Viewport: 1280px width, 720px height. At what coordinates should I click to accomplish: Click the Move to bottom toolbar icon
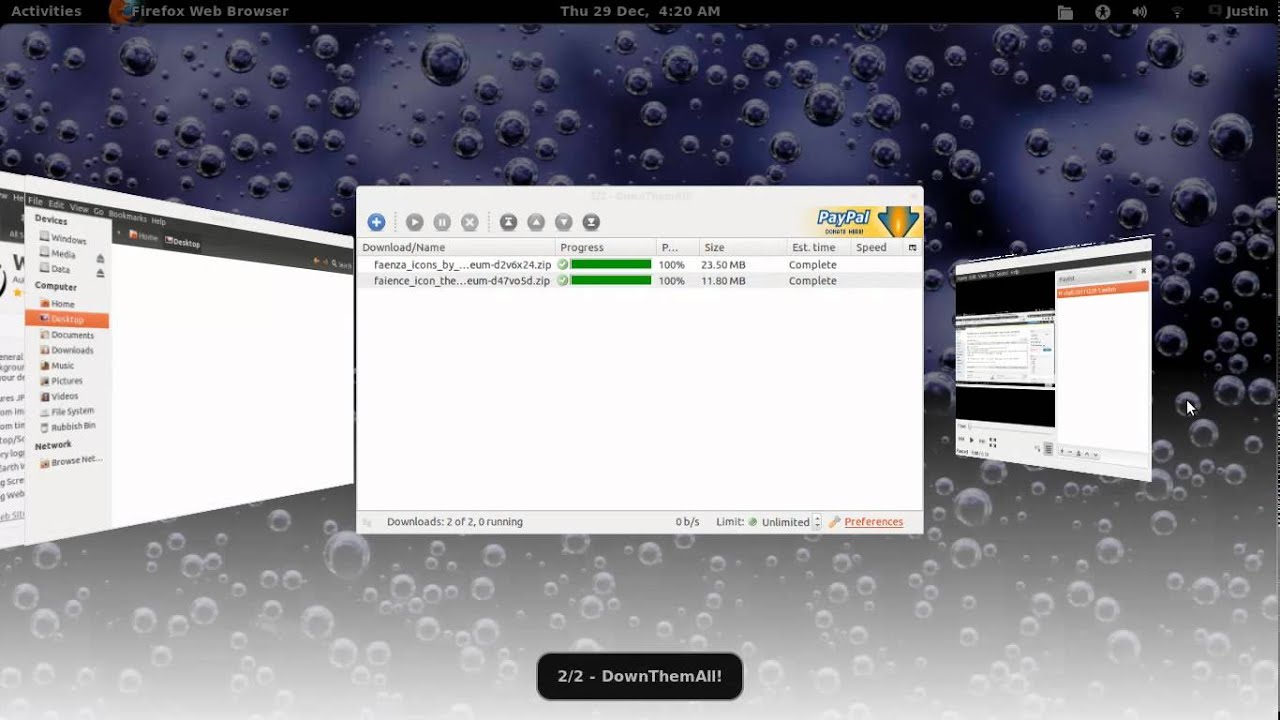click(591, 222)
